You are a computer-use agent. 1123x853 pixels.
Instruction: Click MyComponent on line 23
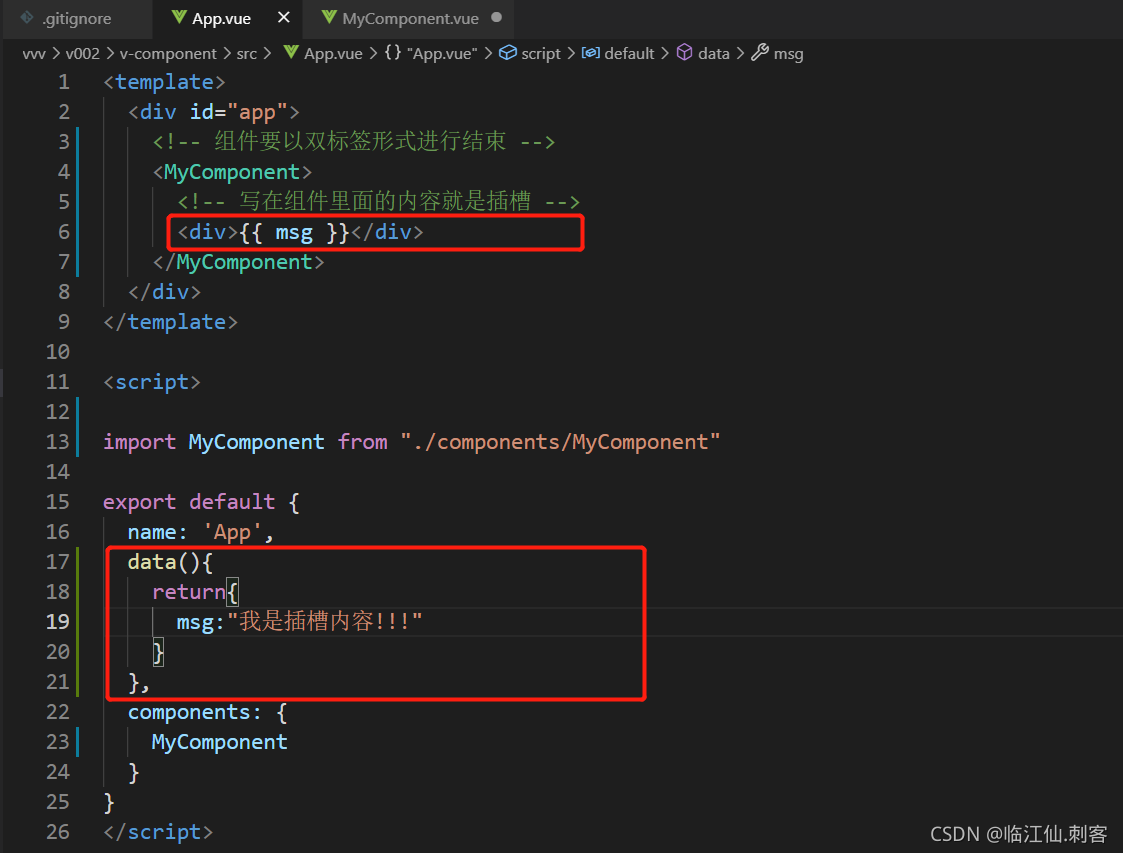coord(219,742)
